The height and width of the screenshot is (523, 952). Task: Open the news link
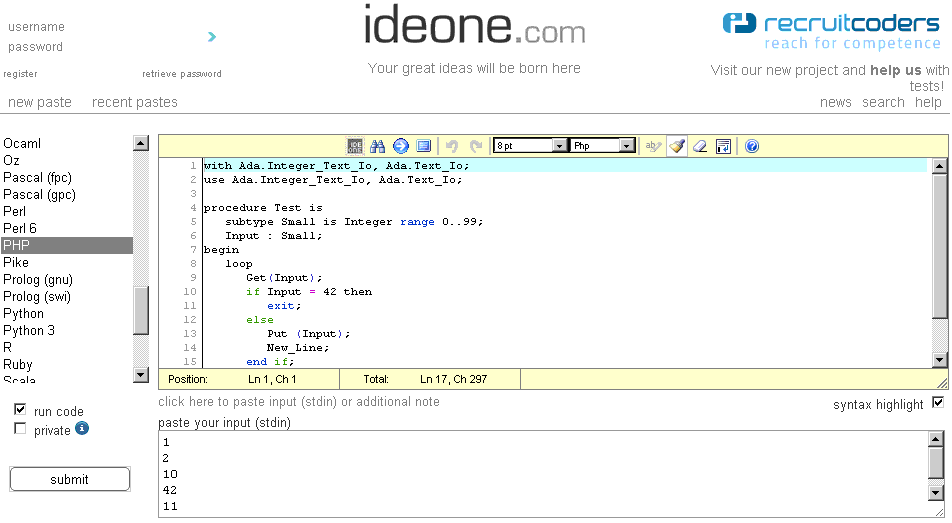click(835, 102)
